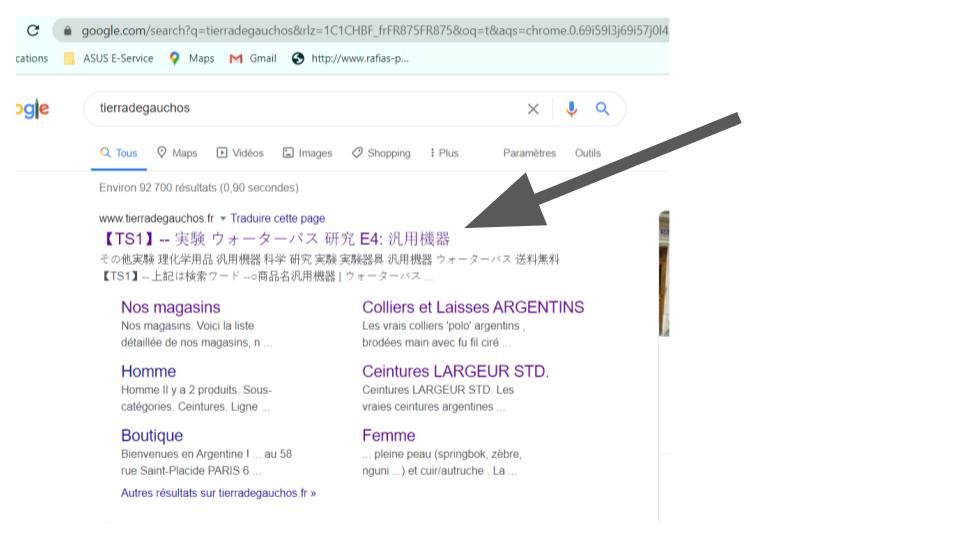Open the Nos magasins sitelink
The width and height of the screenshot is (960, 540).
(x=171, y=307)
